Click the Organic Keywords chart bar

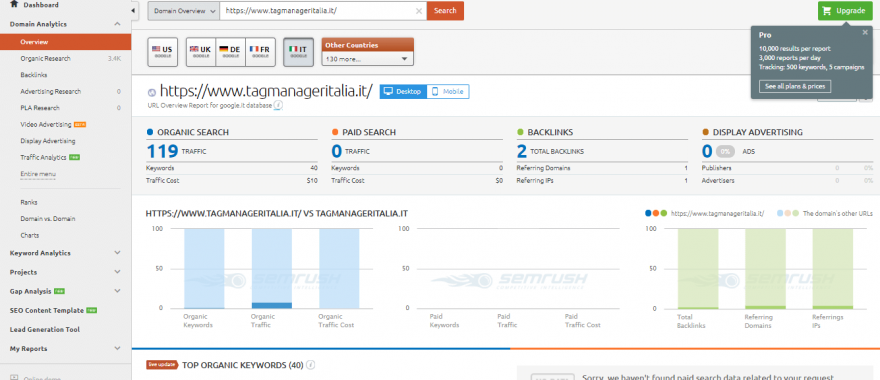pyautogui.click(x=204, y=268)
